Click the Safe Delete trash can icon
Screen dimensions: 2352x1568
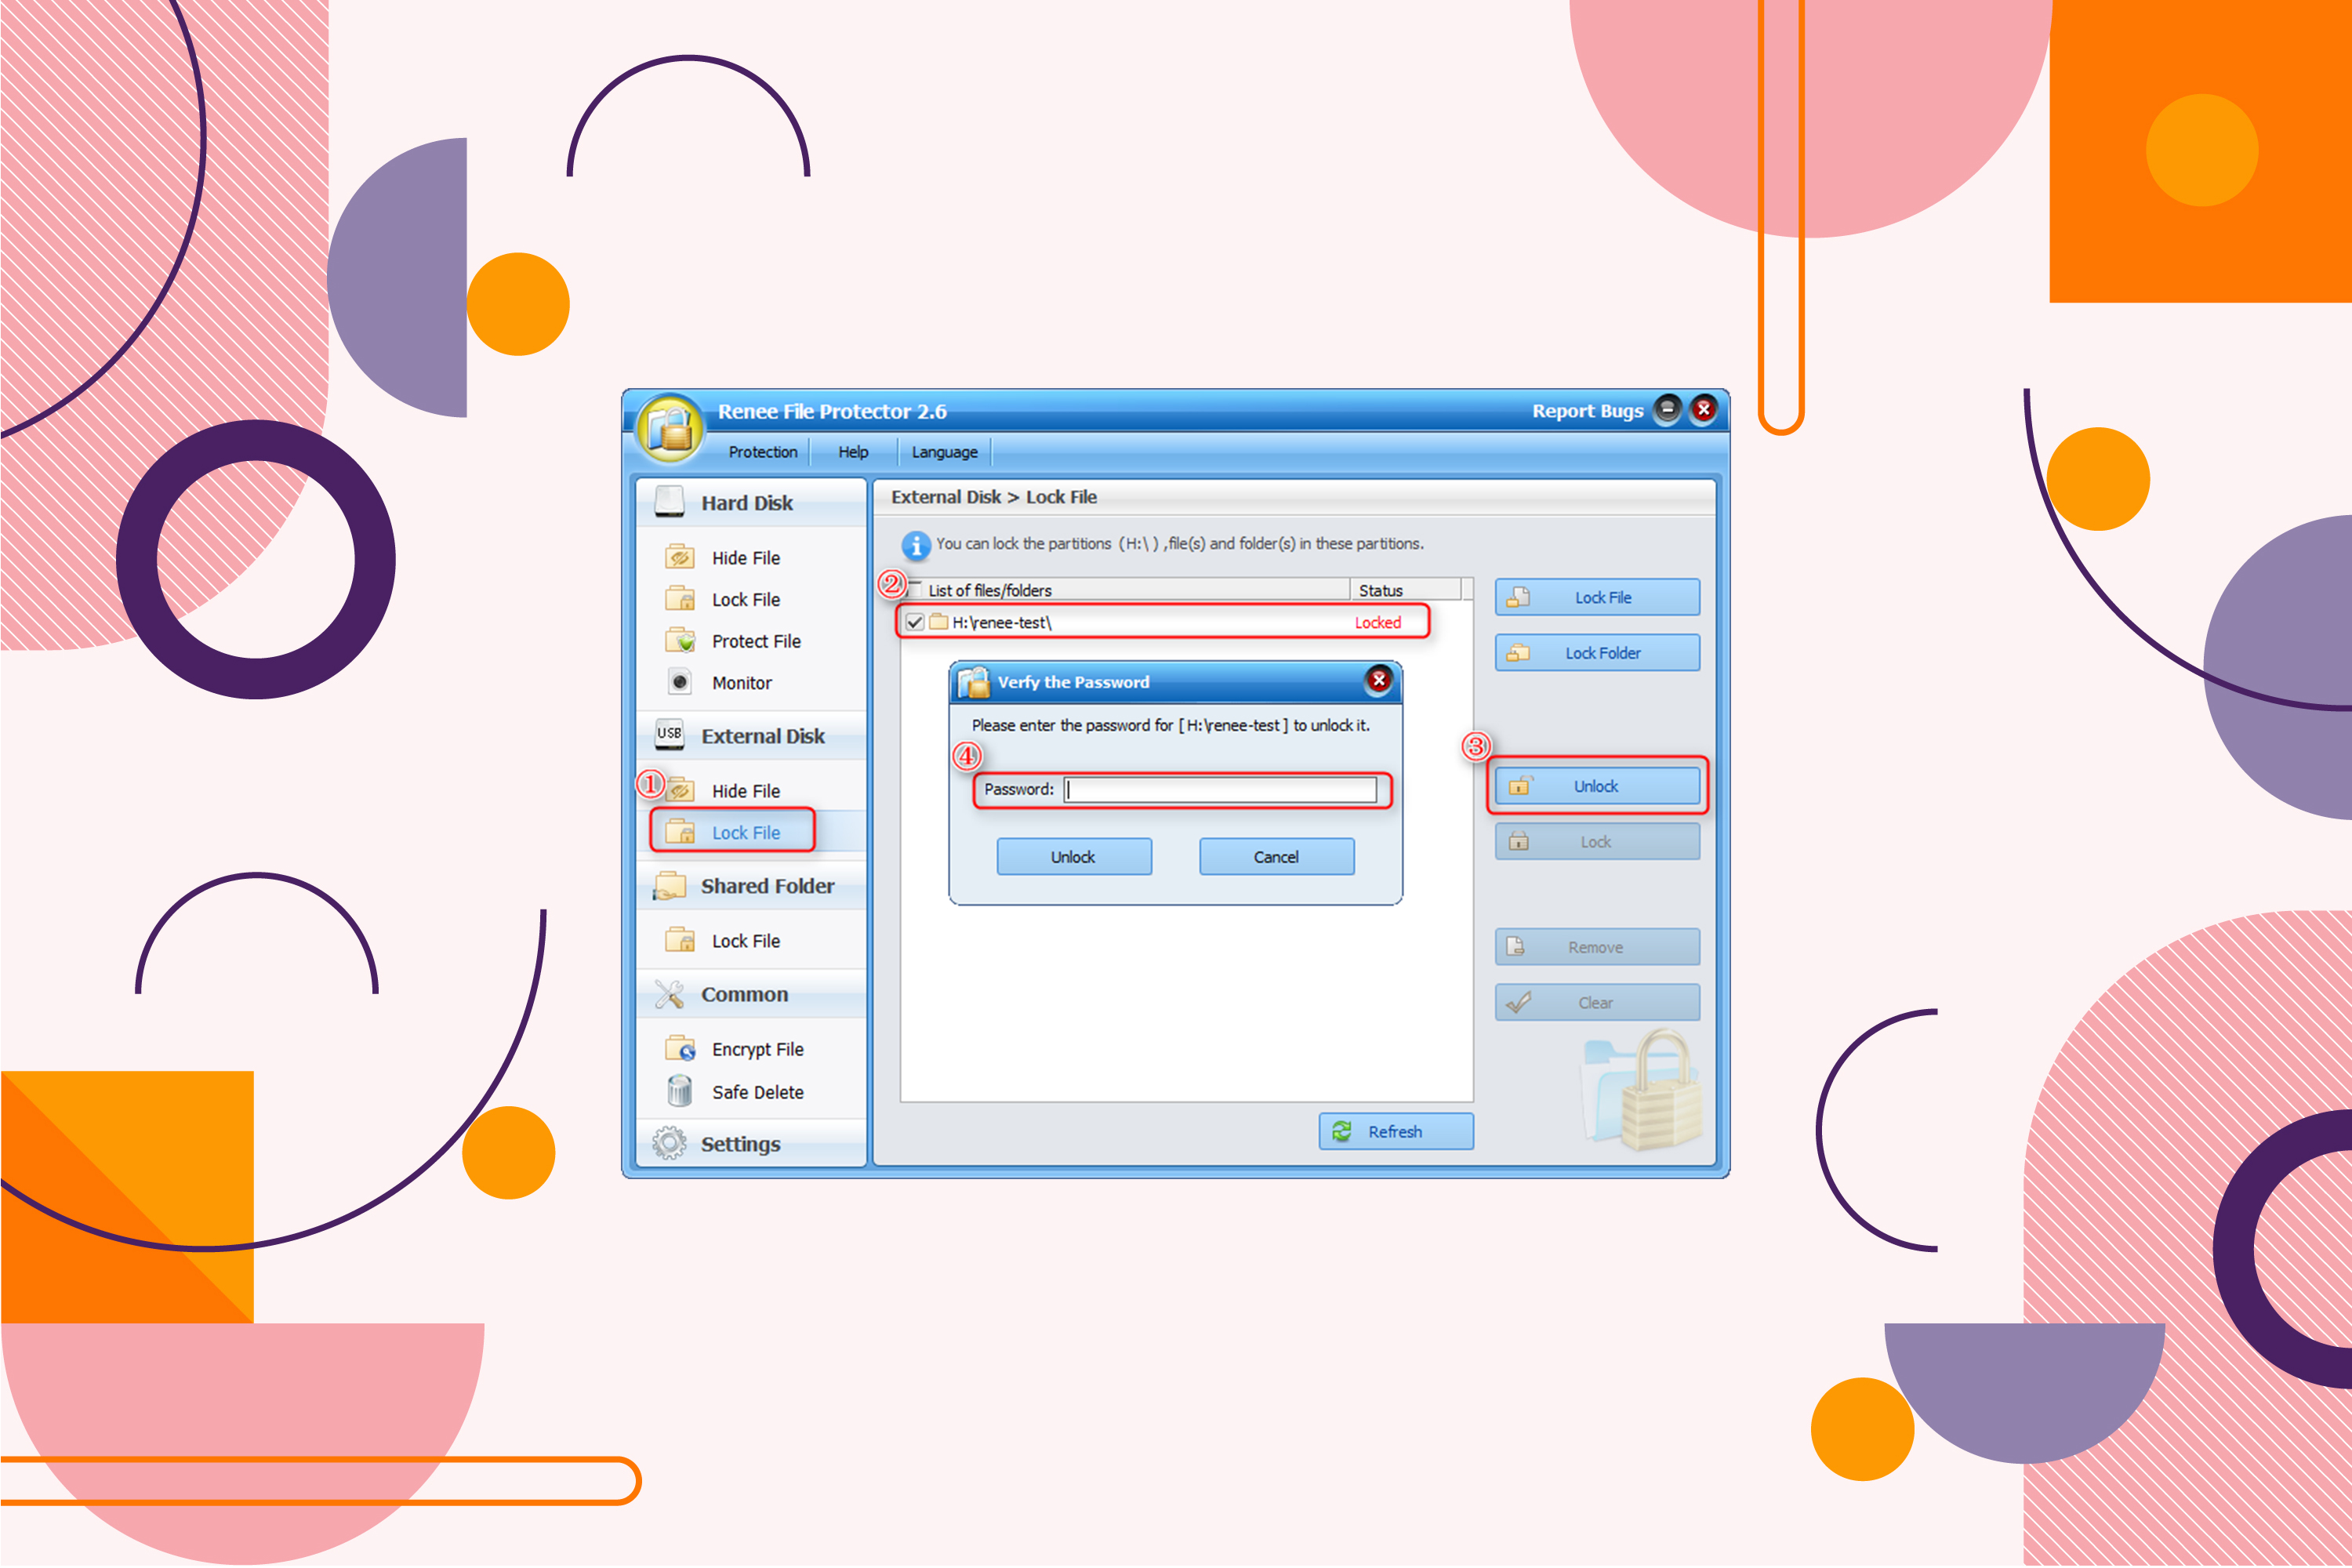(x=680, y=1090)
